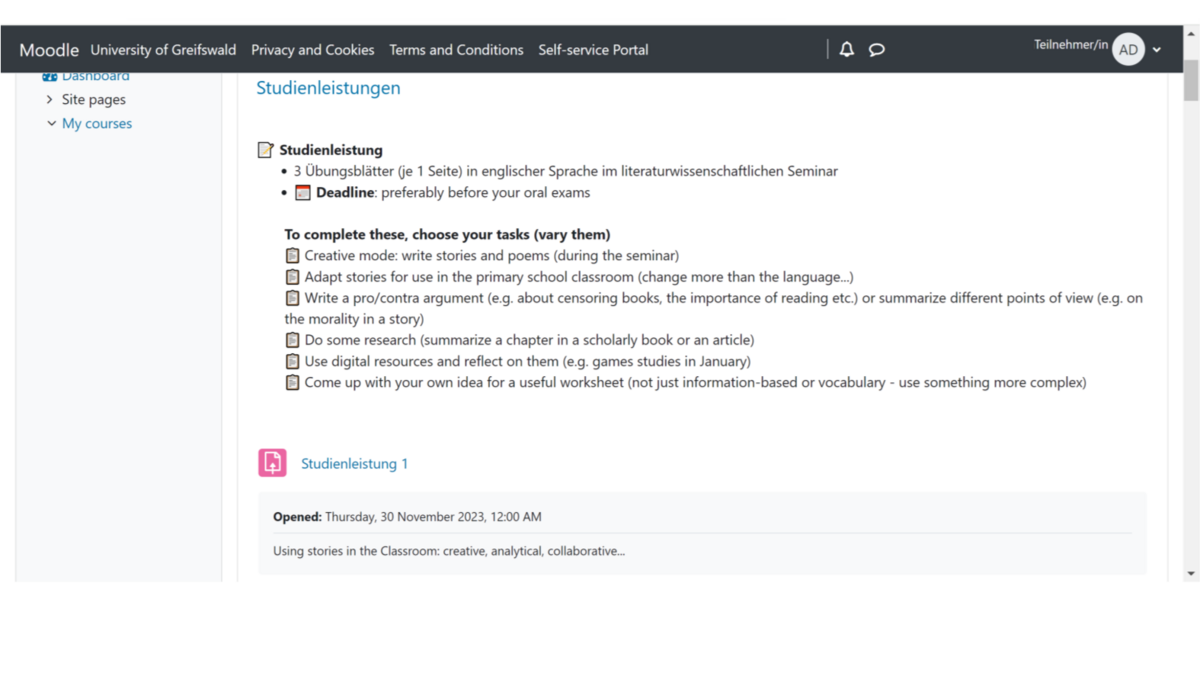Click clipboard icon beside Creative mode task
1200x676 pixels.
click(292, 255)
